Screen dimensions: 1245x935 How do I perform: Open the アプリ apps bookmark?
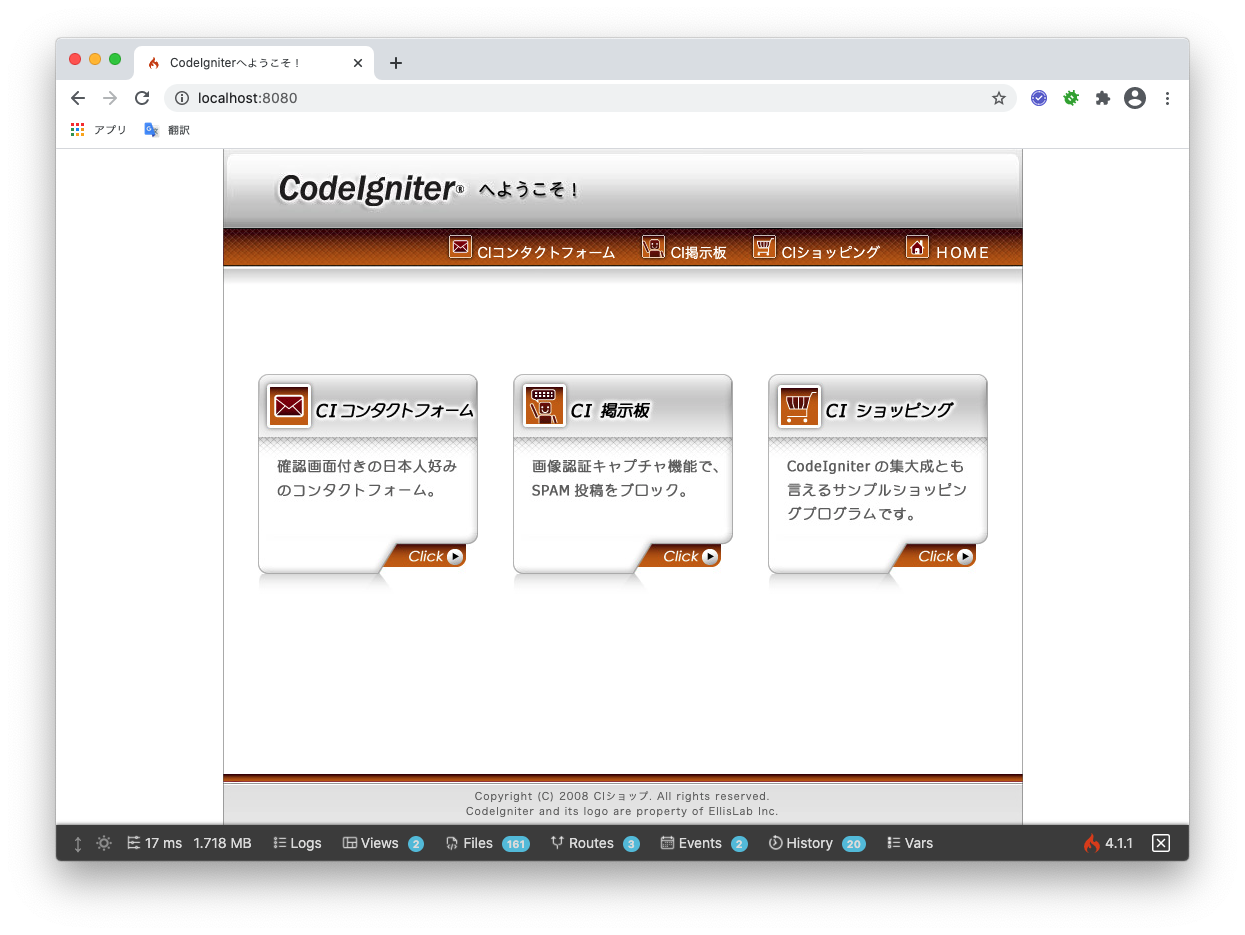pos(98,130)
